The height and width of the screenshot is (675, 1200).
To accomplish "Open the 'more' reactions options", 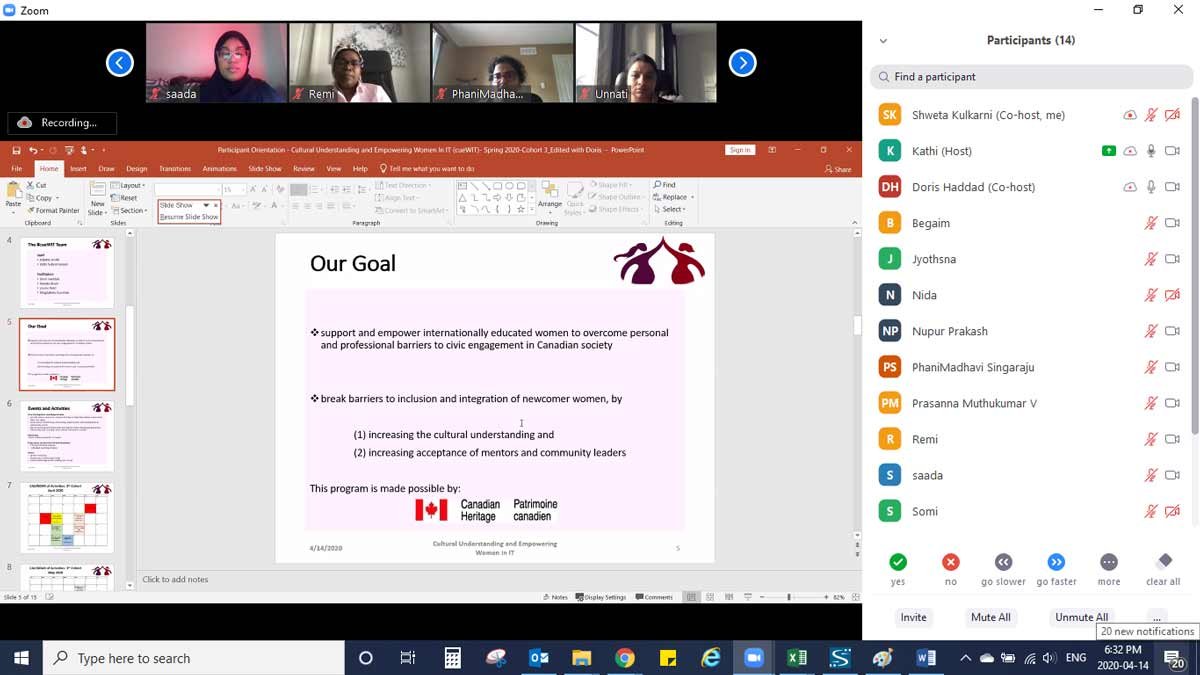I will pyautogui.click(x=1108, y=562).
